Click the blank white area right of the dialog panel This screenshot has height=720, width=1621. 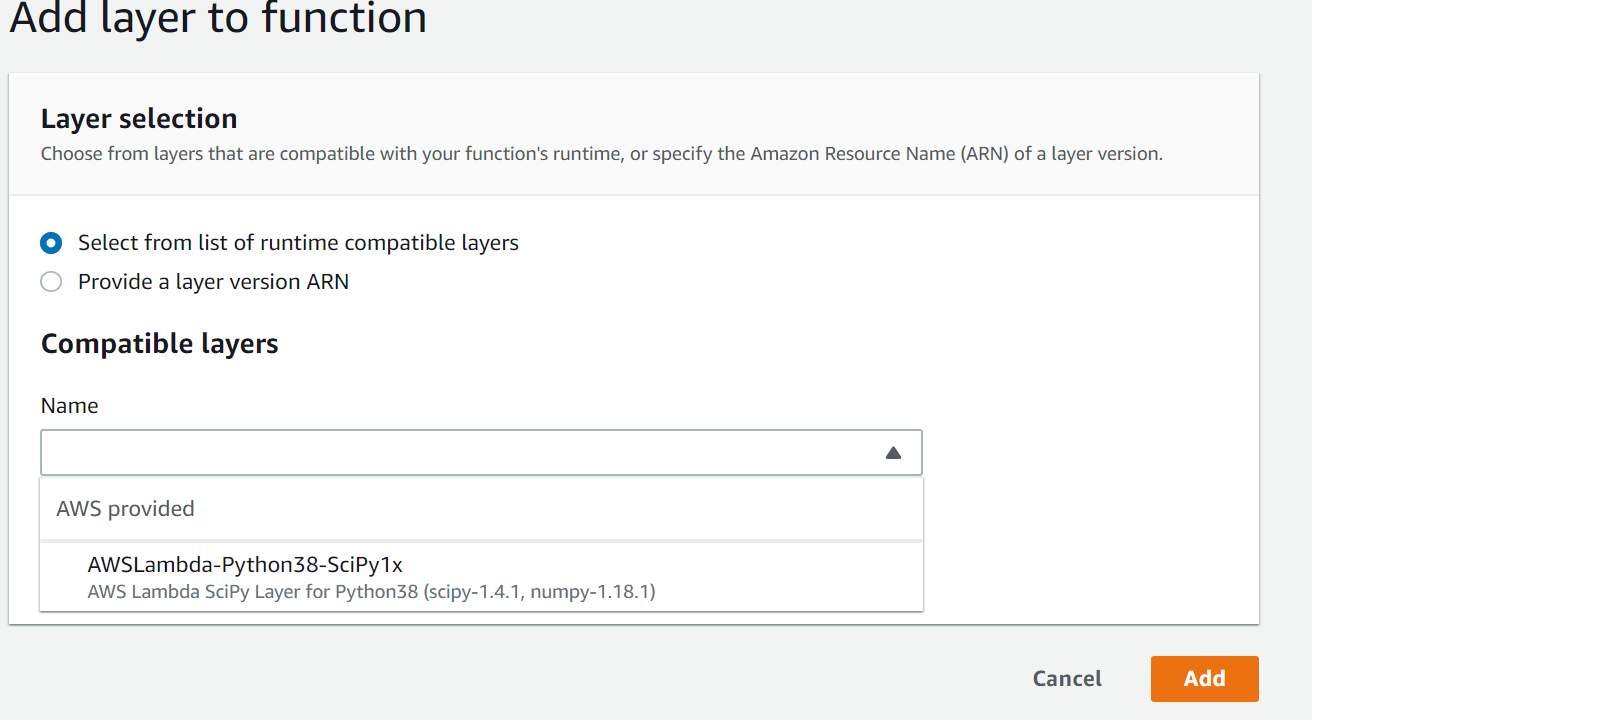coord(1466,360)
